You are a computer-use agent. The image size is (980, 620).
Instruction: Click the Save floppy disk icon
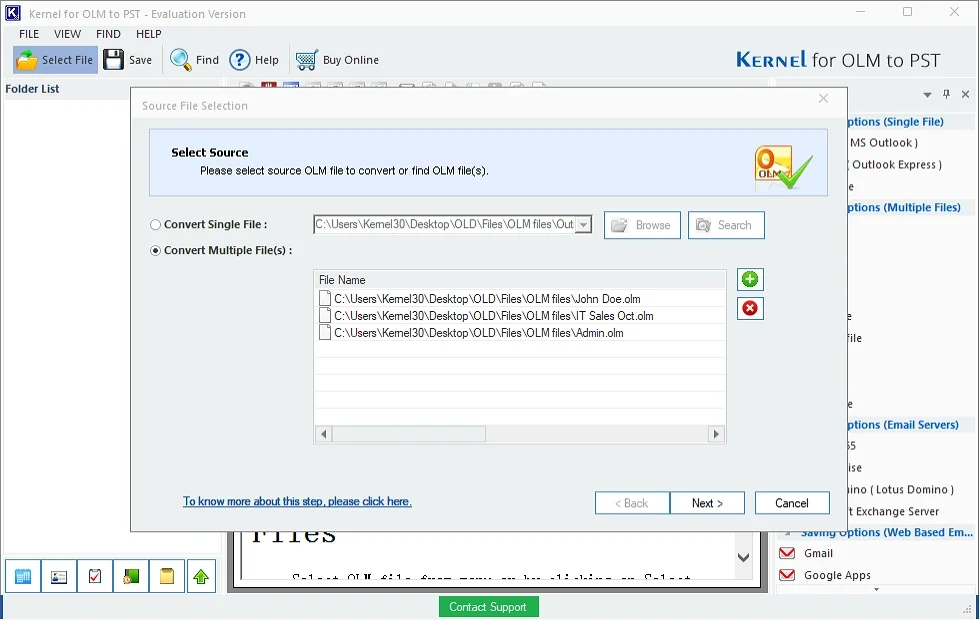pyautogui.click(x=113, y=60)
